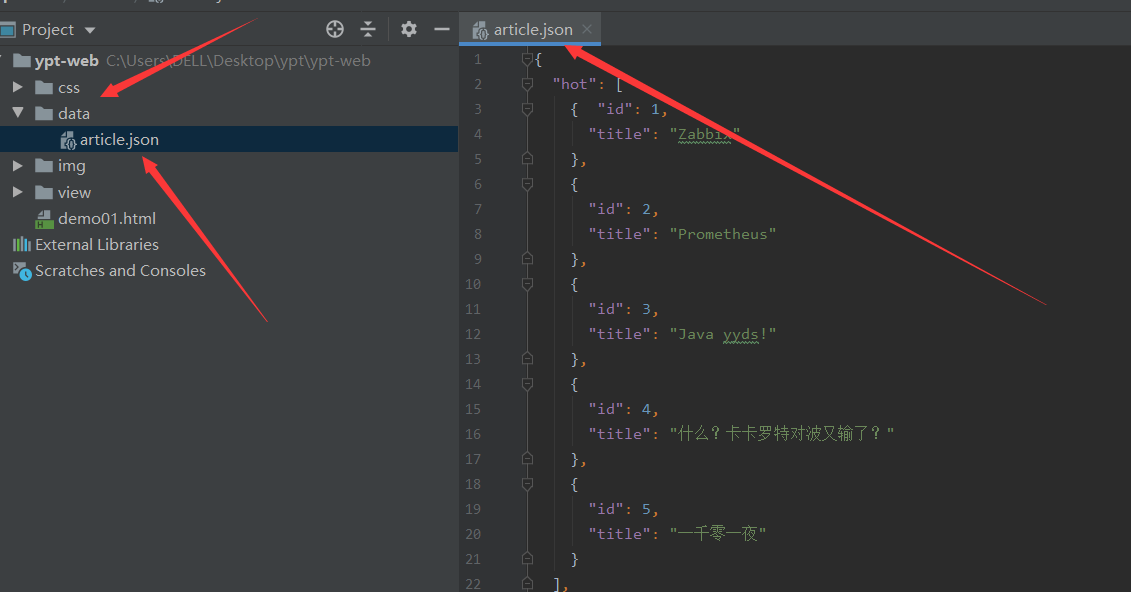Viewport: 1131px width, 592px height.
Task: Click the fold end marker on line 9
Action: coord(527,259)
